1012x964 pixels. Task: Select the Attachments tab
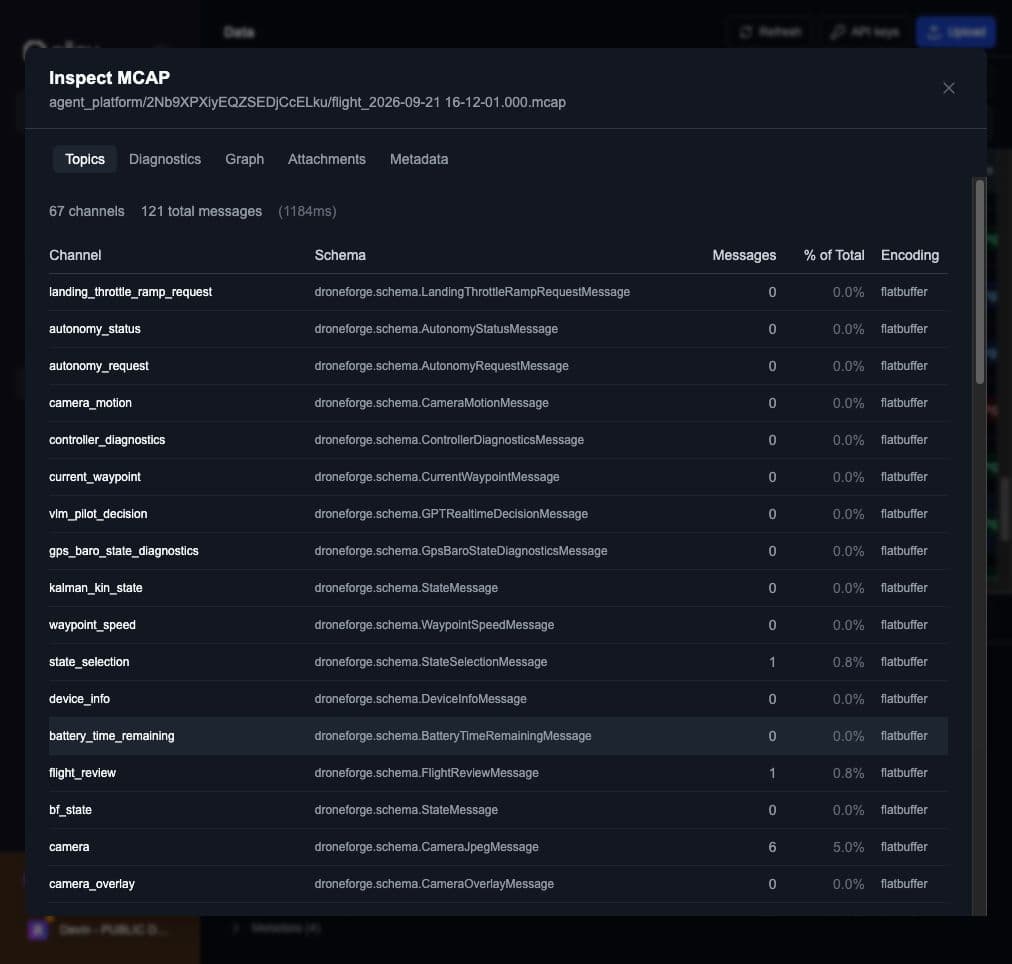(x=327, y=159)
